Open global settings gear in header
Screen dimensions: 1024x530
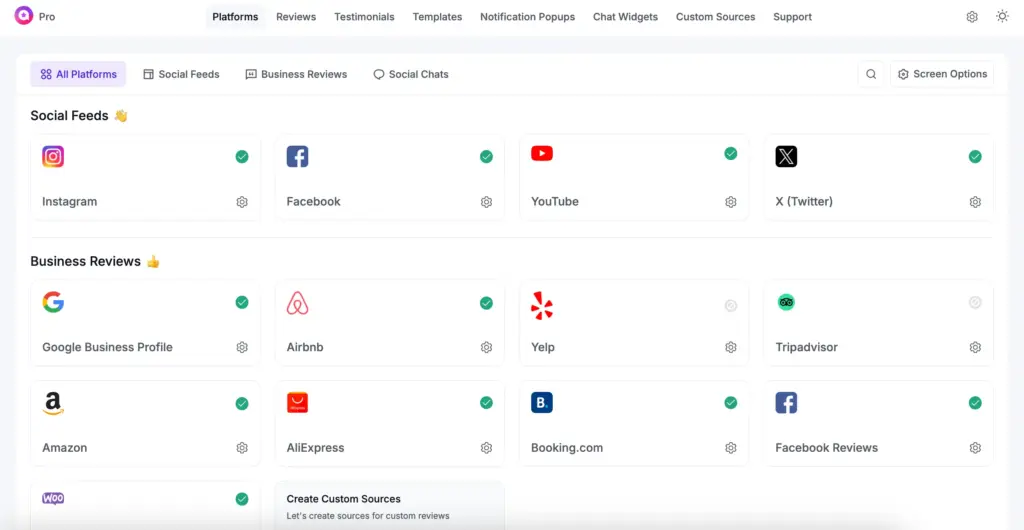(972, 17)
